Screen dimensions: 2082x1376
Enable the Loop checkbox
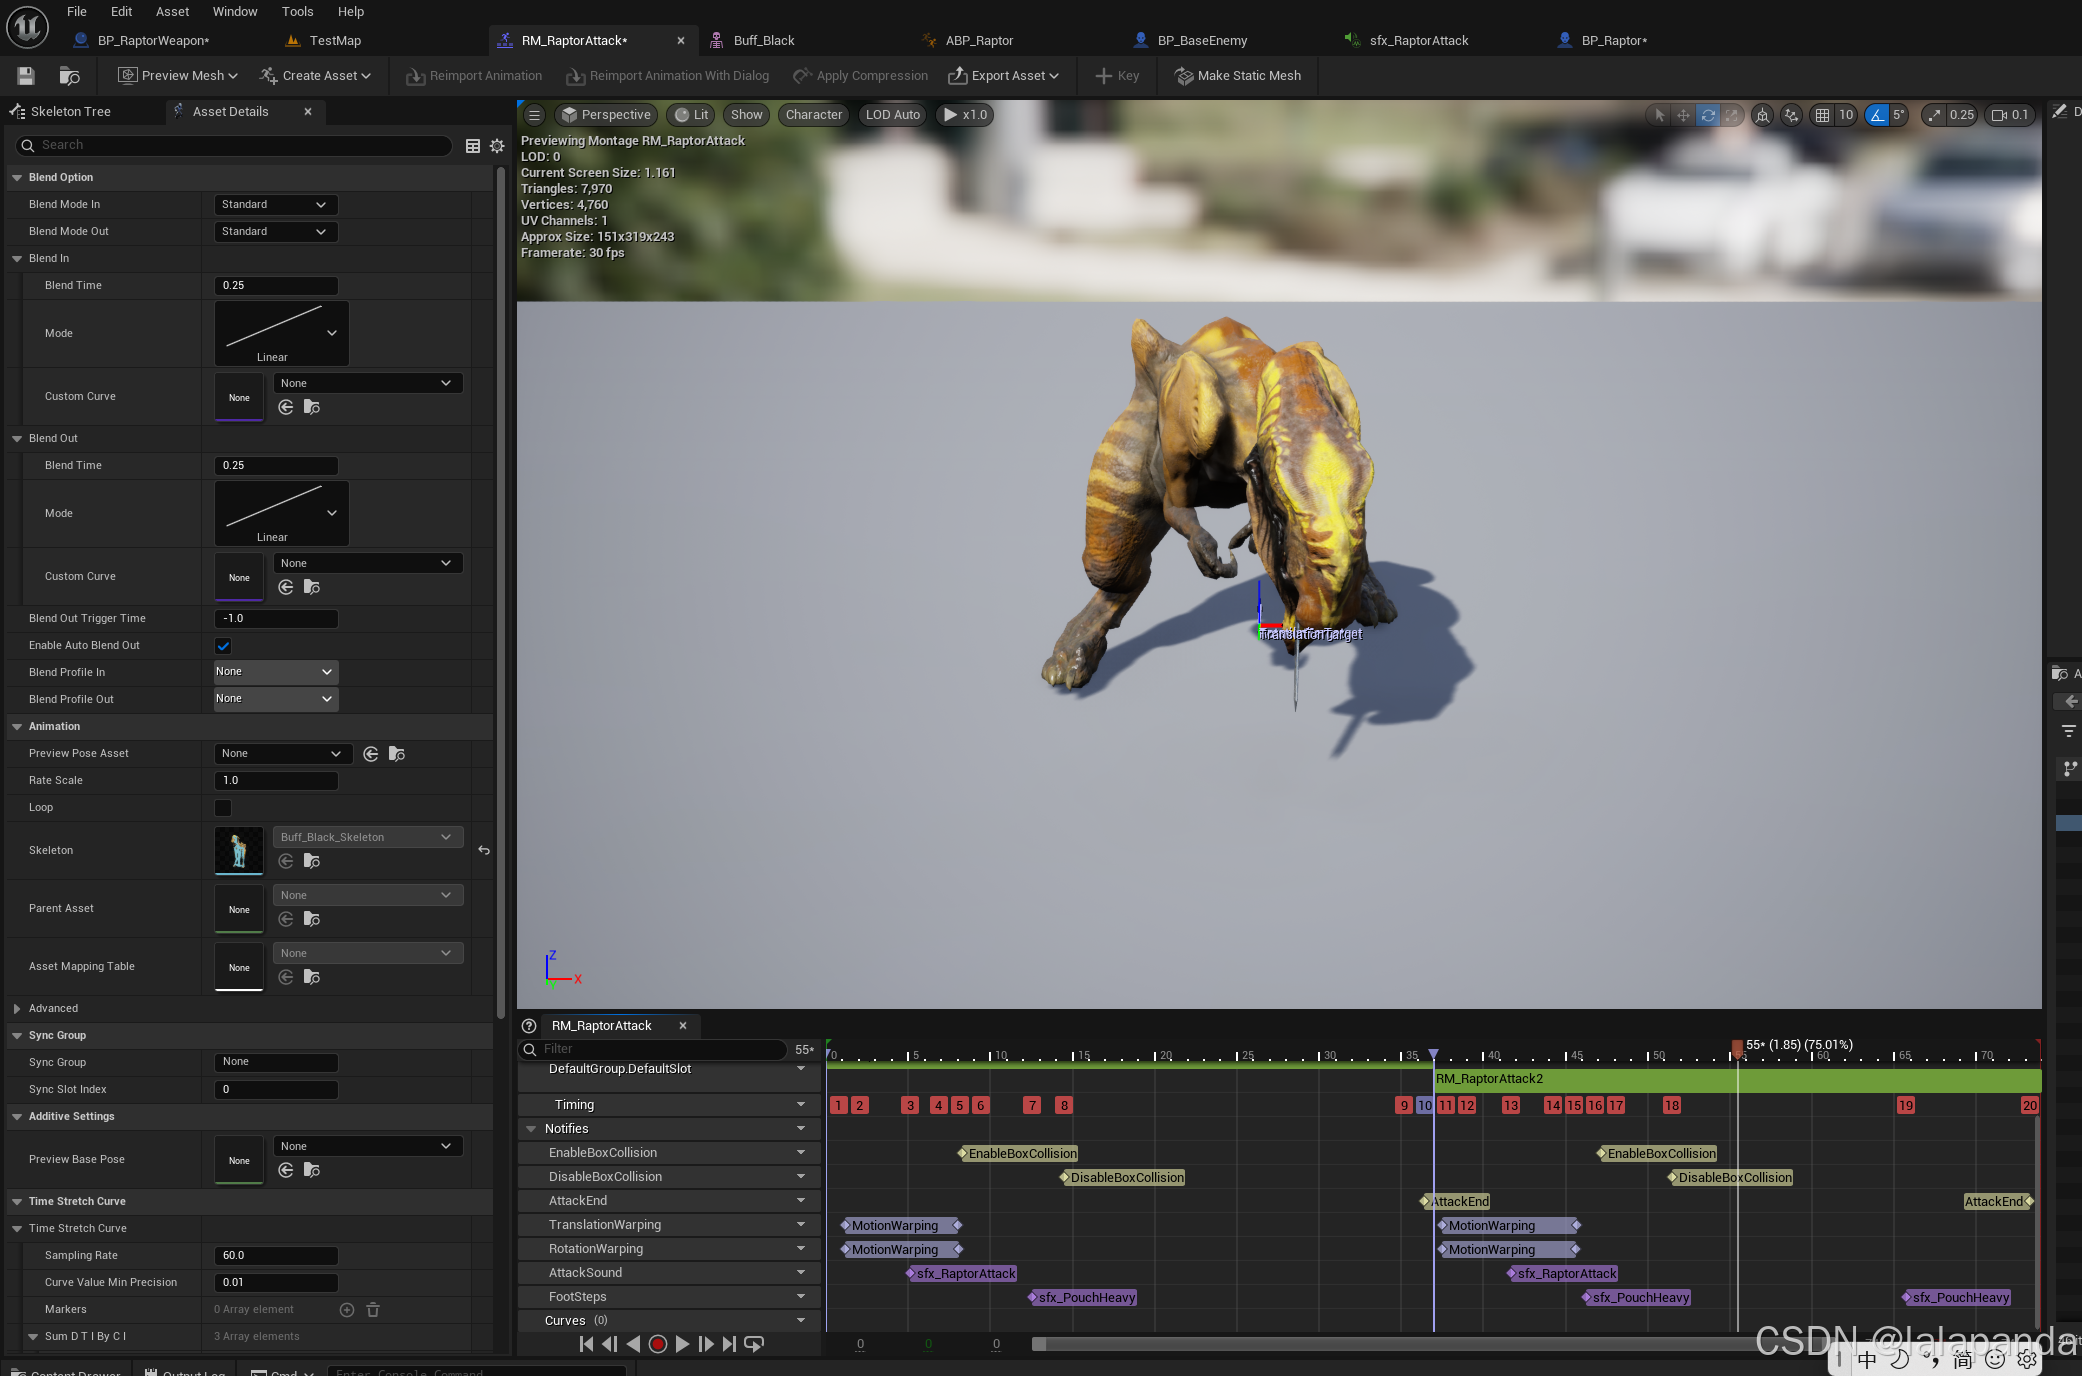click(223, 808)
